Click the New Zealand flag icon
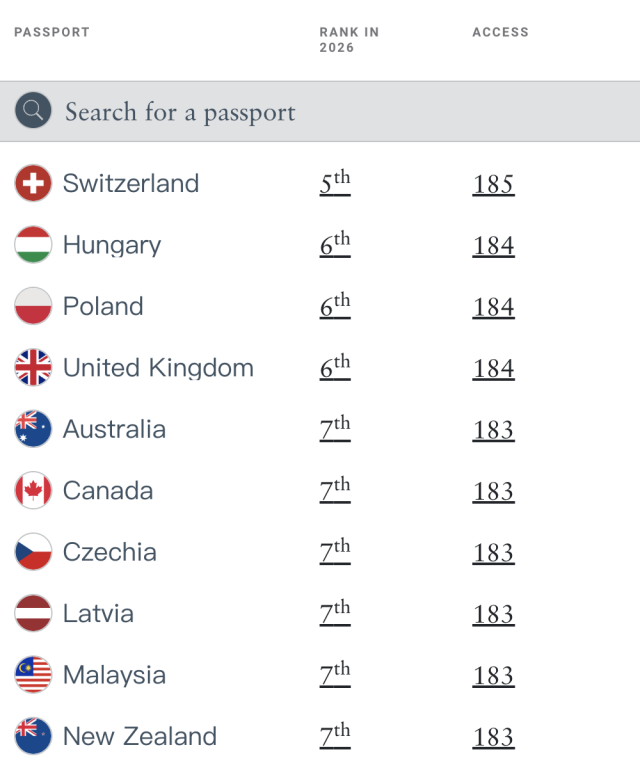Screen dimensions: 640x768 pos(33,736)
